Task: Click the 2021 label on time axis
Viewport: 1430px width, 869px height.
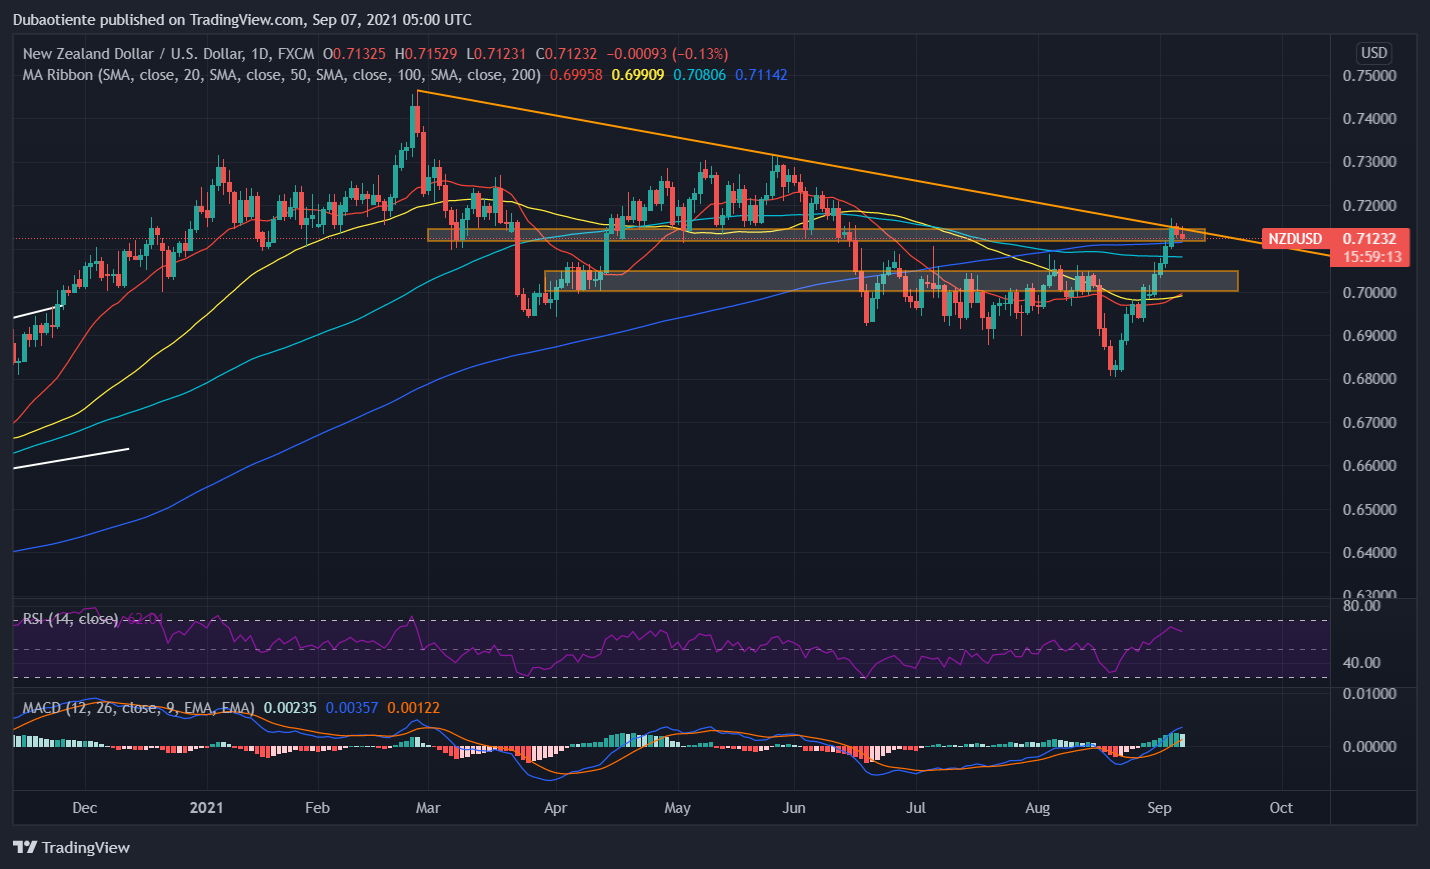Action: 206,808
